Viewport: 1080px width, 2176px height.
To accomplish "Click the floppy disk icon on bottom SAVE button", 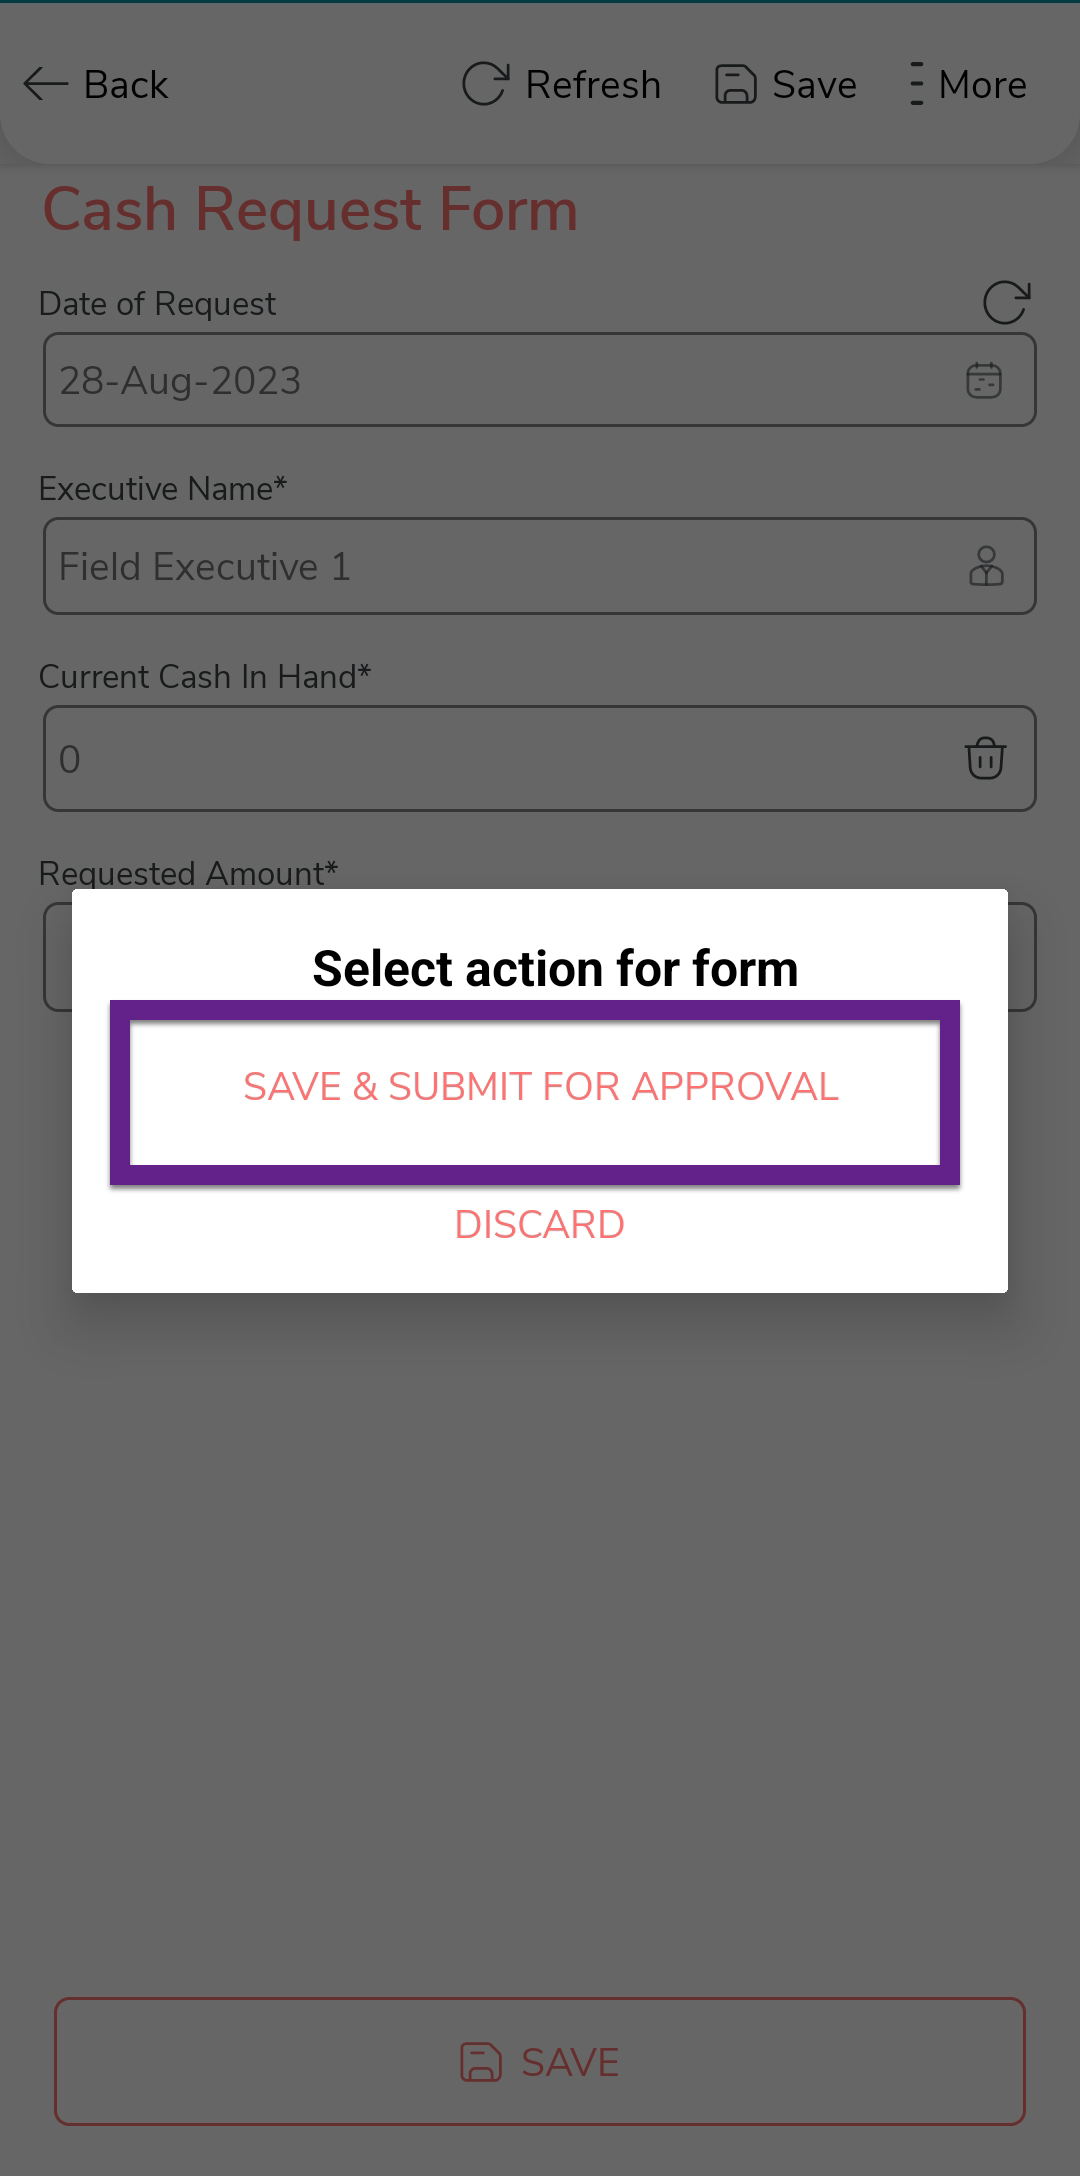I will click(481, 2062).
